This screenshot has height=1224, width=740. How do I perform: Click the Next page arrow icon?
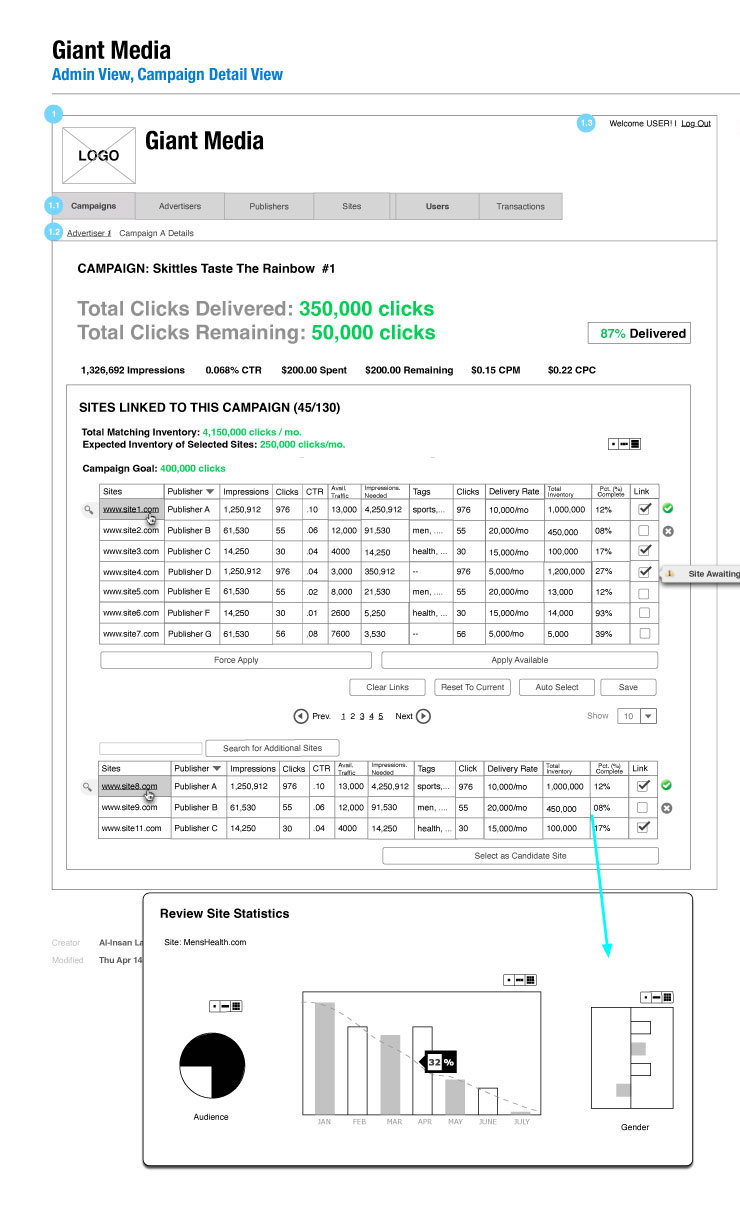[423, 716]
